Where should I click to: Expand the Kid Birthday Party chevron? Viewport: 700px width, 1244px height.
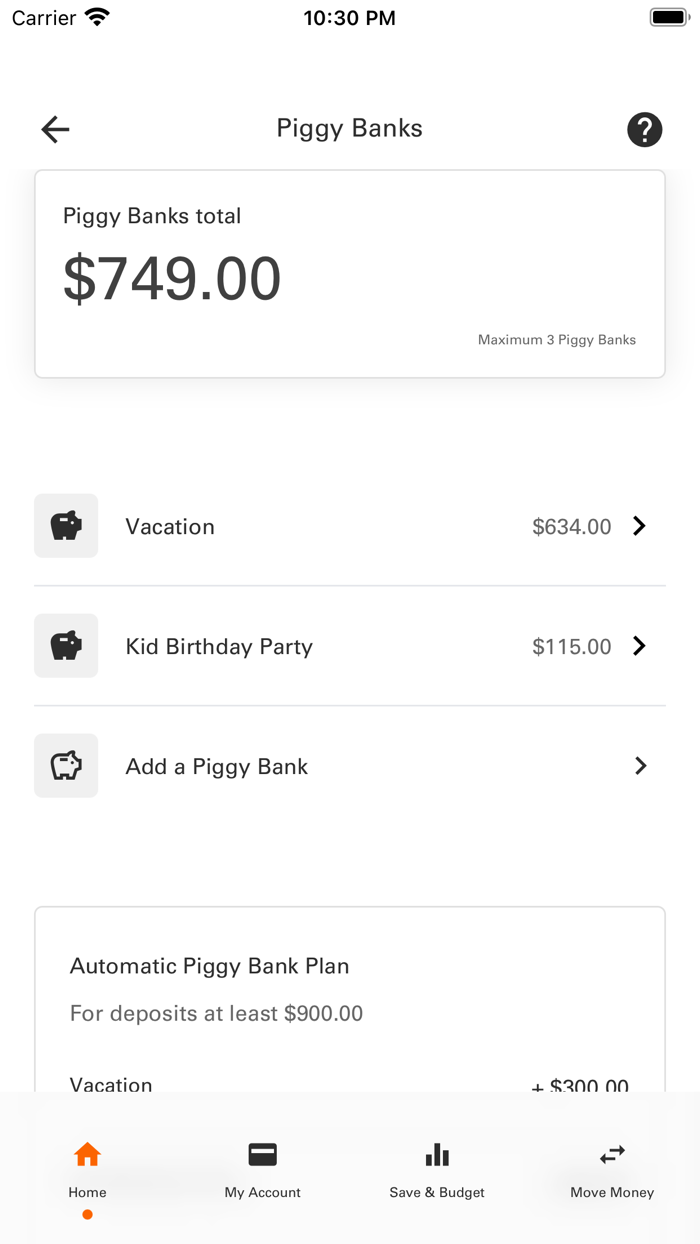click(x=639, y=645)
